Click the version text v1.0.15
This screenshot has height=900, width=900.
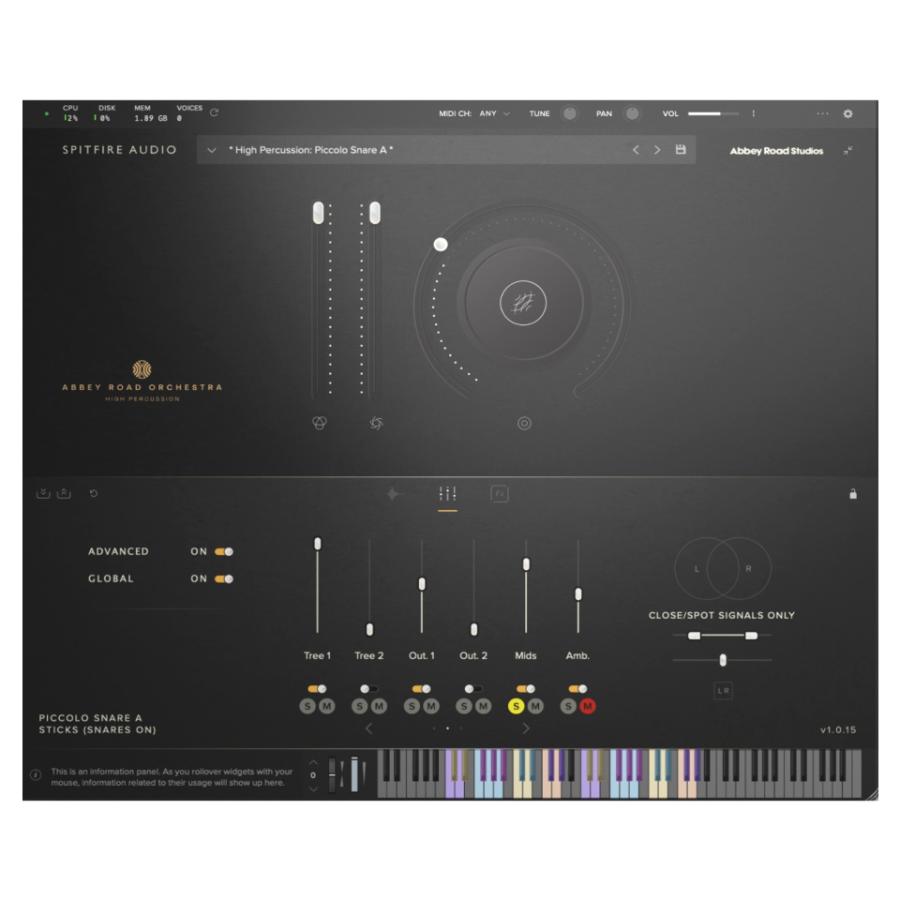pos(838,730)
